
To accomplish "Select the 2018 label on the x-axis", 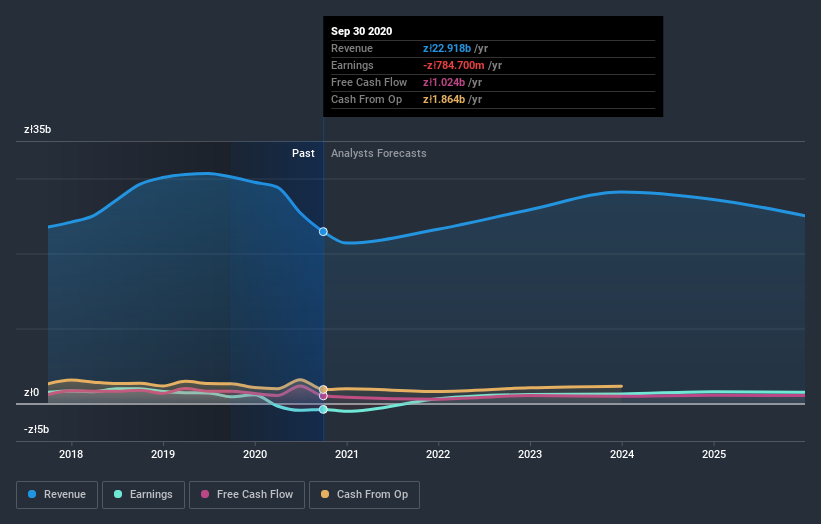I will point(71,454).
